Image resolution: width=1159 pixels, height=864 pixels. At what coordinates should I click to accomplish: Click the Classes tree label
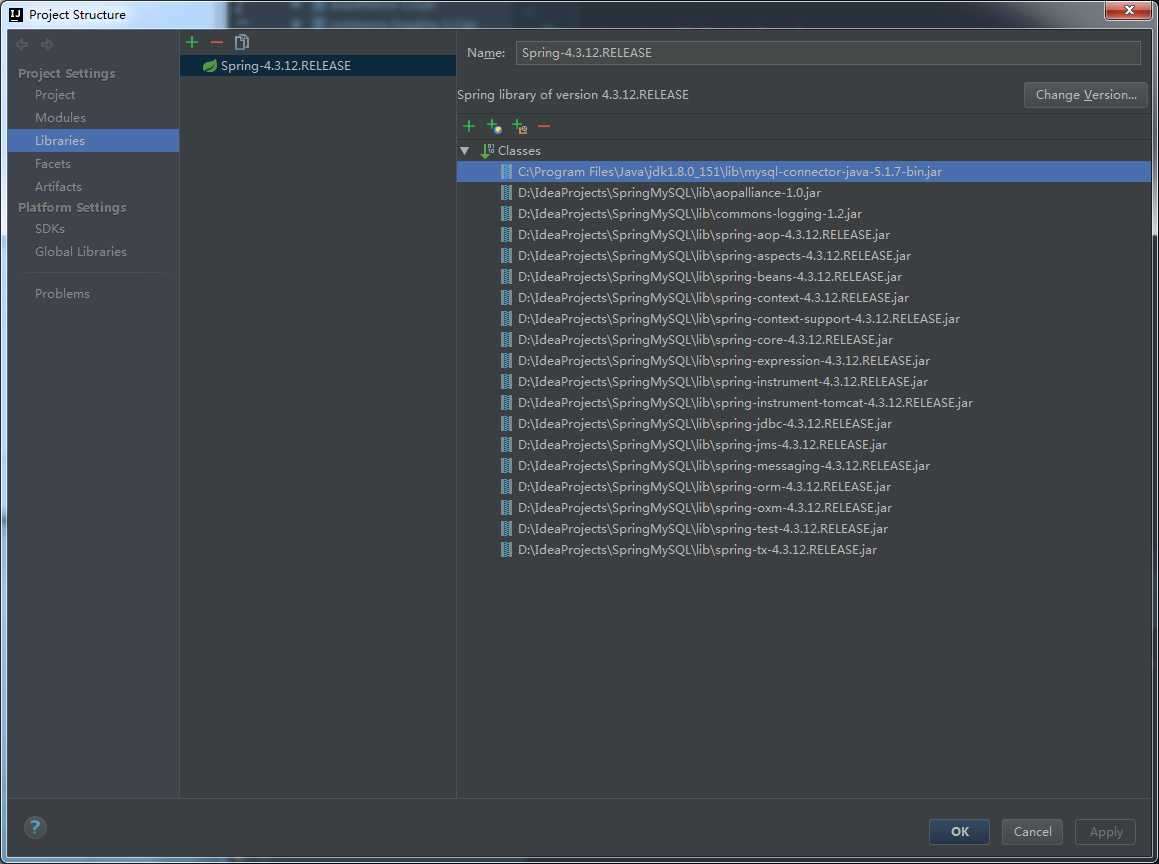pyautogui.click(x=519, y=151)
